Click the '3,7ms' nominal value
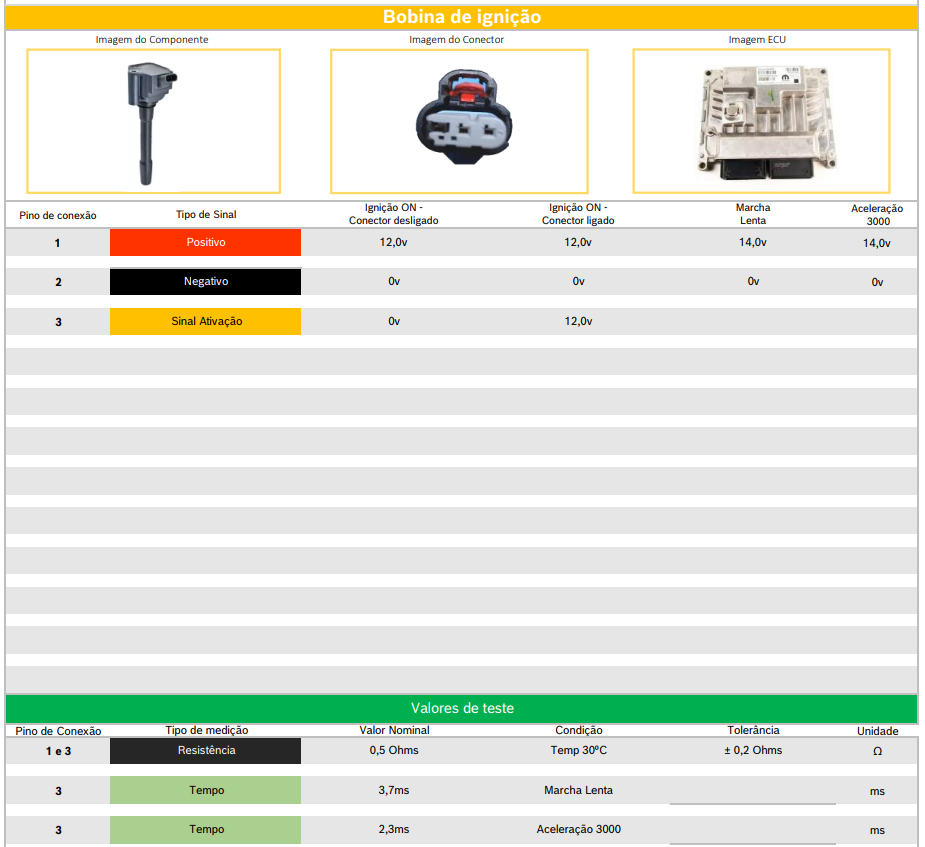Image resolution: width=925 pixels, height=847 pixels. (394, 790)
